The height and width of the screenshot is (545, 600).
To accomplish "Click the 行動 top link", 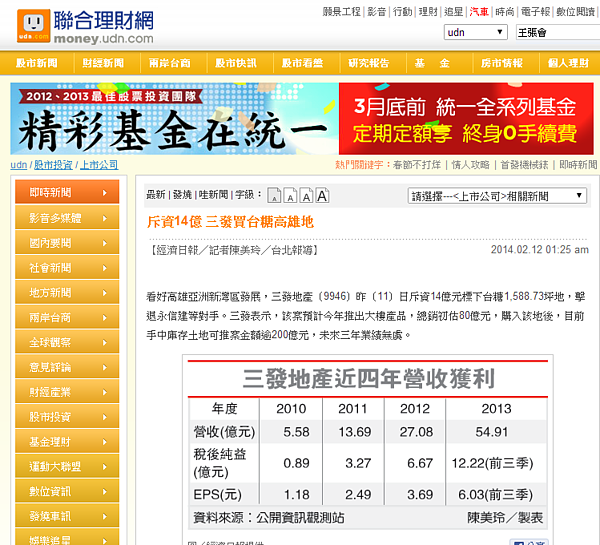I will coord(403,12).
